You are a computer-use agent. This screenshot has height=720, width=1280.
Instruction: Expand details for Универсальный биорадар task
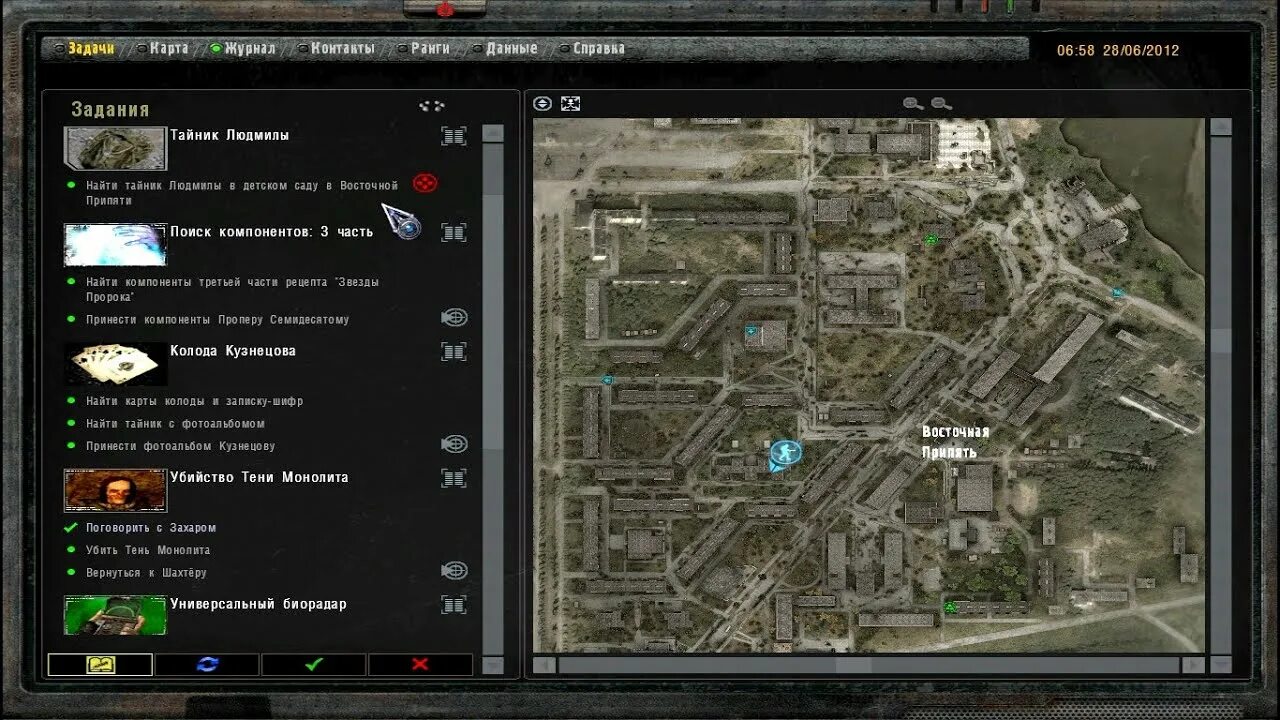point(454,604)
